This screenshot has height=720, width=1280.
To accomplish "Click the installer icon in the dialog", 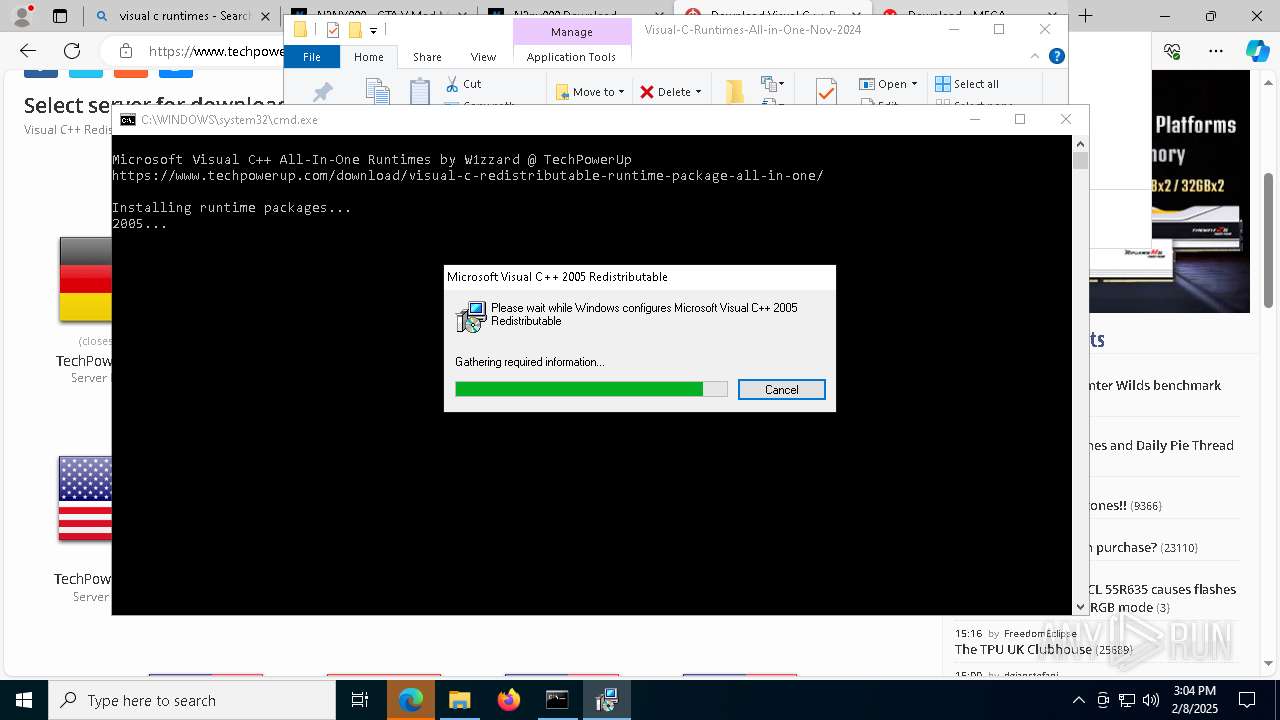I will 471,317.
